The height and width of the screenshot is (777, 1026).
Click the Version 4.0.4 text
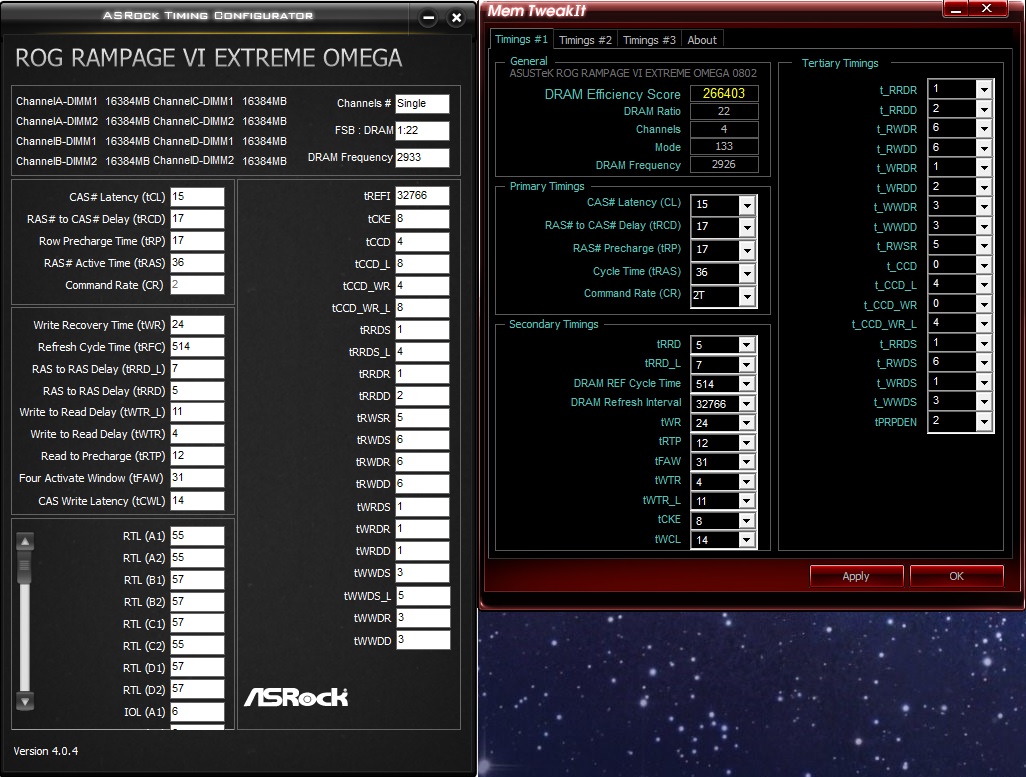(46, 751)
